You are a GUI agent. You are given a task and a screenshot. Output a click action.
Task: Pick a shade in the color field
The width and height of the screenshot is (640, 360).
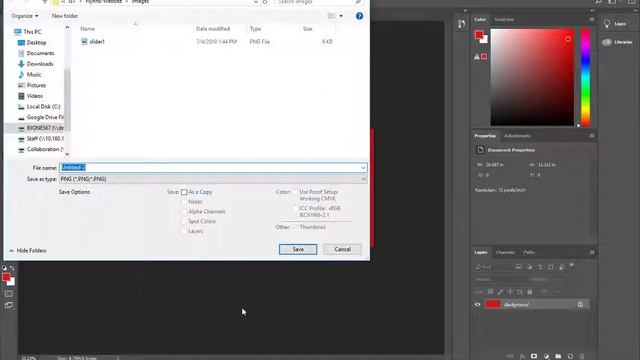pos(532,77)
